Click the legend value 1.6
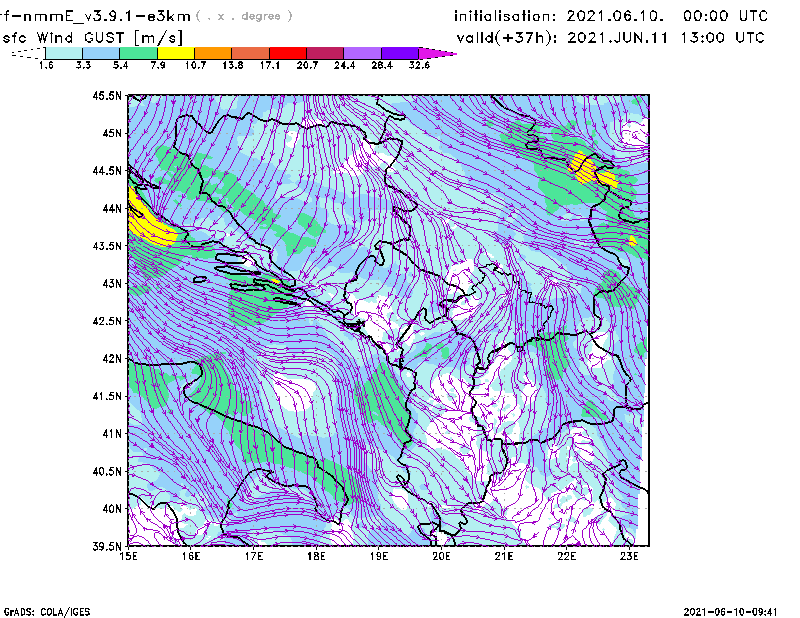The height and width of the screenshot is (618, 800). coord(46,65)
